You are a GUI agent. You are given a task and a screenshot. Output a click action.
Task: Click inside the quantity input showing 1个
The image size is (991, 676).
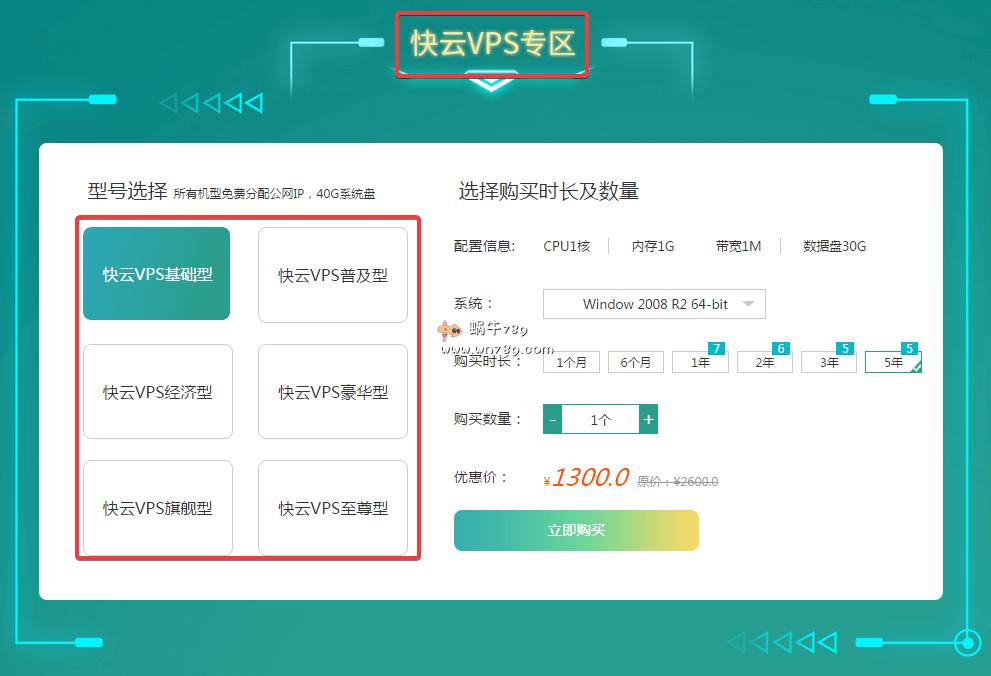pyautogui.click(x=600, y=418)
